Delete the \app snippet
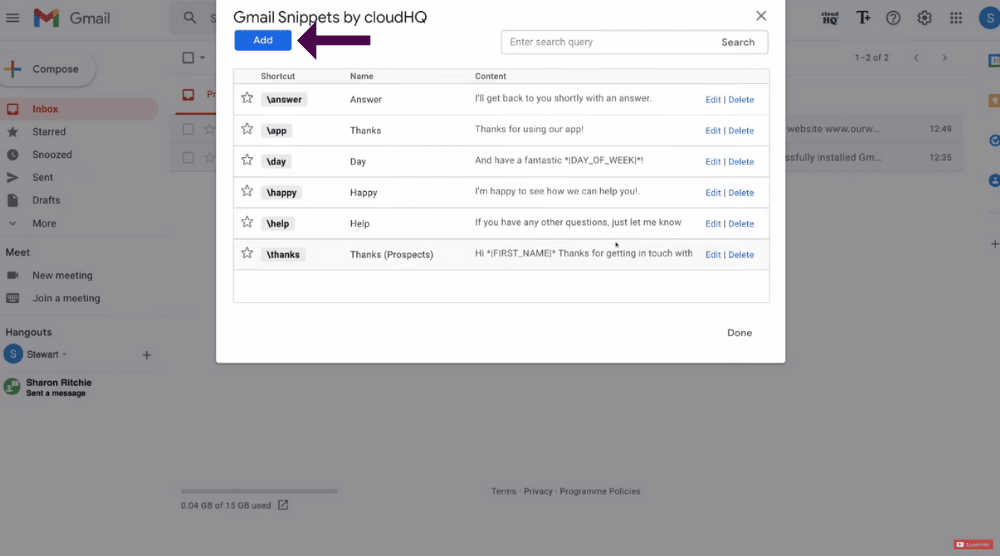 741,131
